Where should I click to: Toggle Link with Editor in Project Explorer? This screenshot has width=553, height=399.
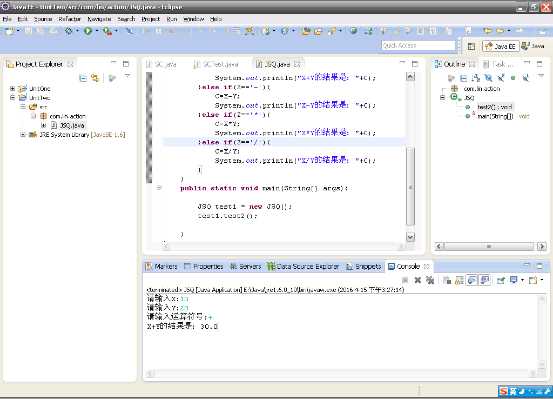[x=95, y=78]
